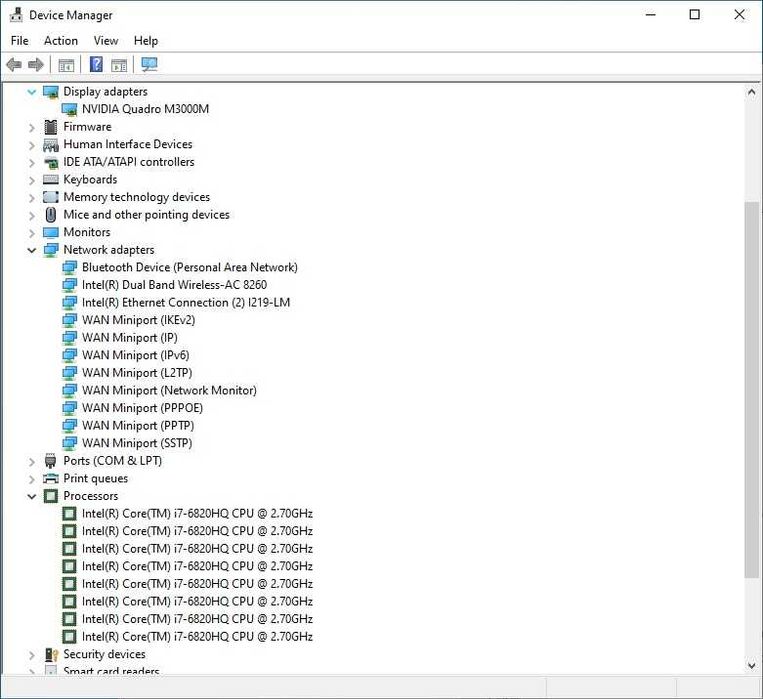The image size is (763, 699).
Task: Close the Device Manager window
Action: click(x=739, y=15)
